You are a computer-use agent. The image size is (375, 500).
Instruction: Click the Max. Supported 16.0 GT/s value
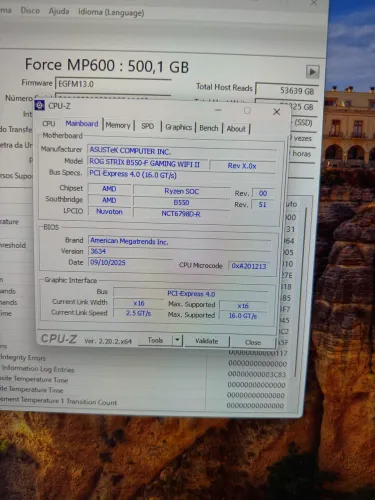coord(243,315)
